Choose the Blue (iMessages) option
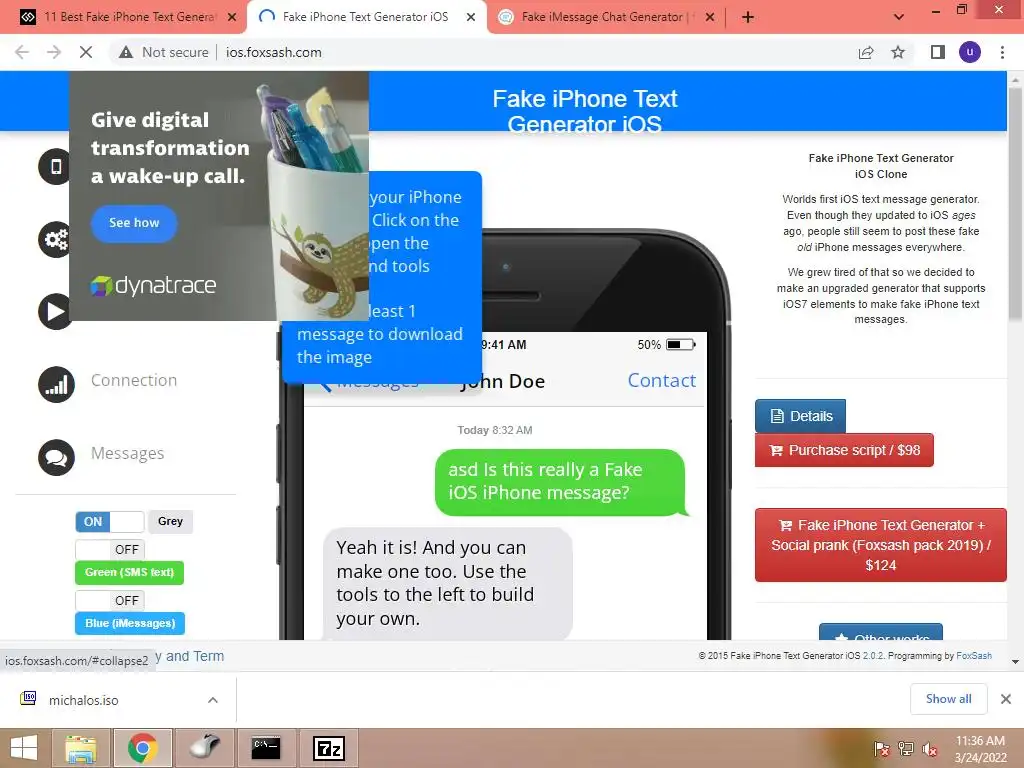1024x768 pixels. coord(130,623)
